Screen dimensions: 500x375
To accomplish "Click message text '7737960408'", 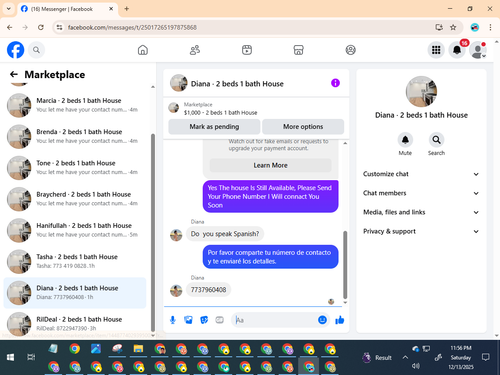I will pyautogui.click(x=208, y=290).
